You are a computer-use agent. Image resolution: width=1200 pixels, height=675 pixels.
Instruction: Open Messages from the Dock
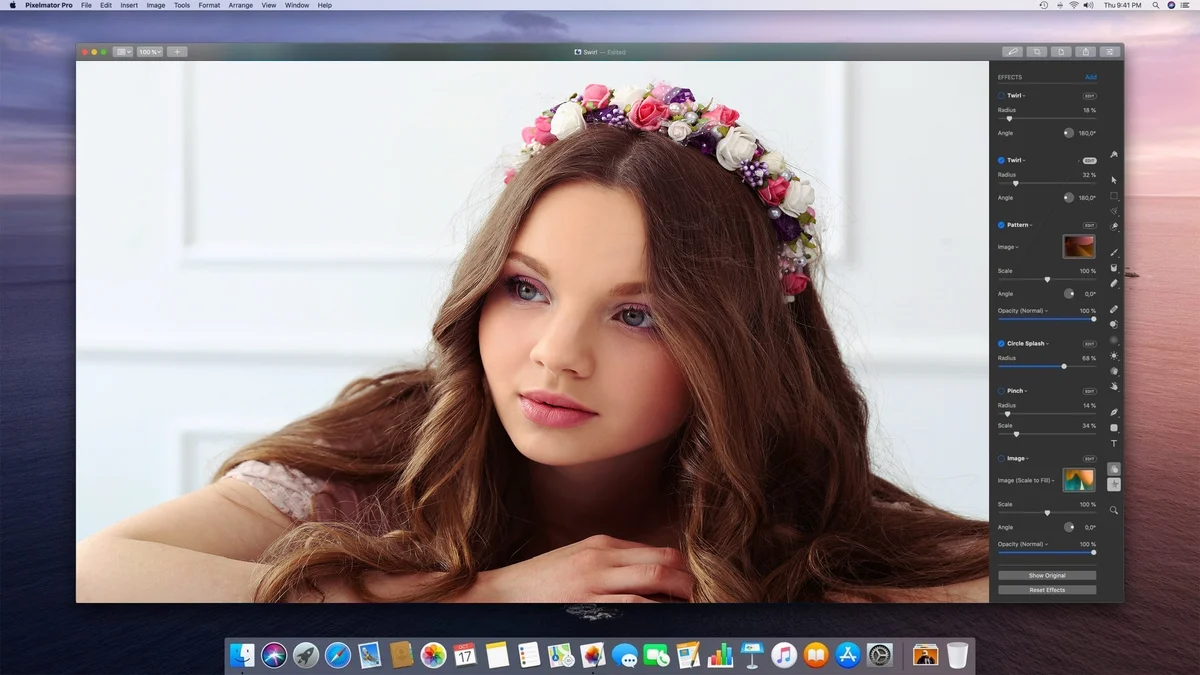625,655
